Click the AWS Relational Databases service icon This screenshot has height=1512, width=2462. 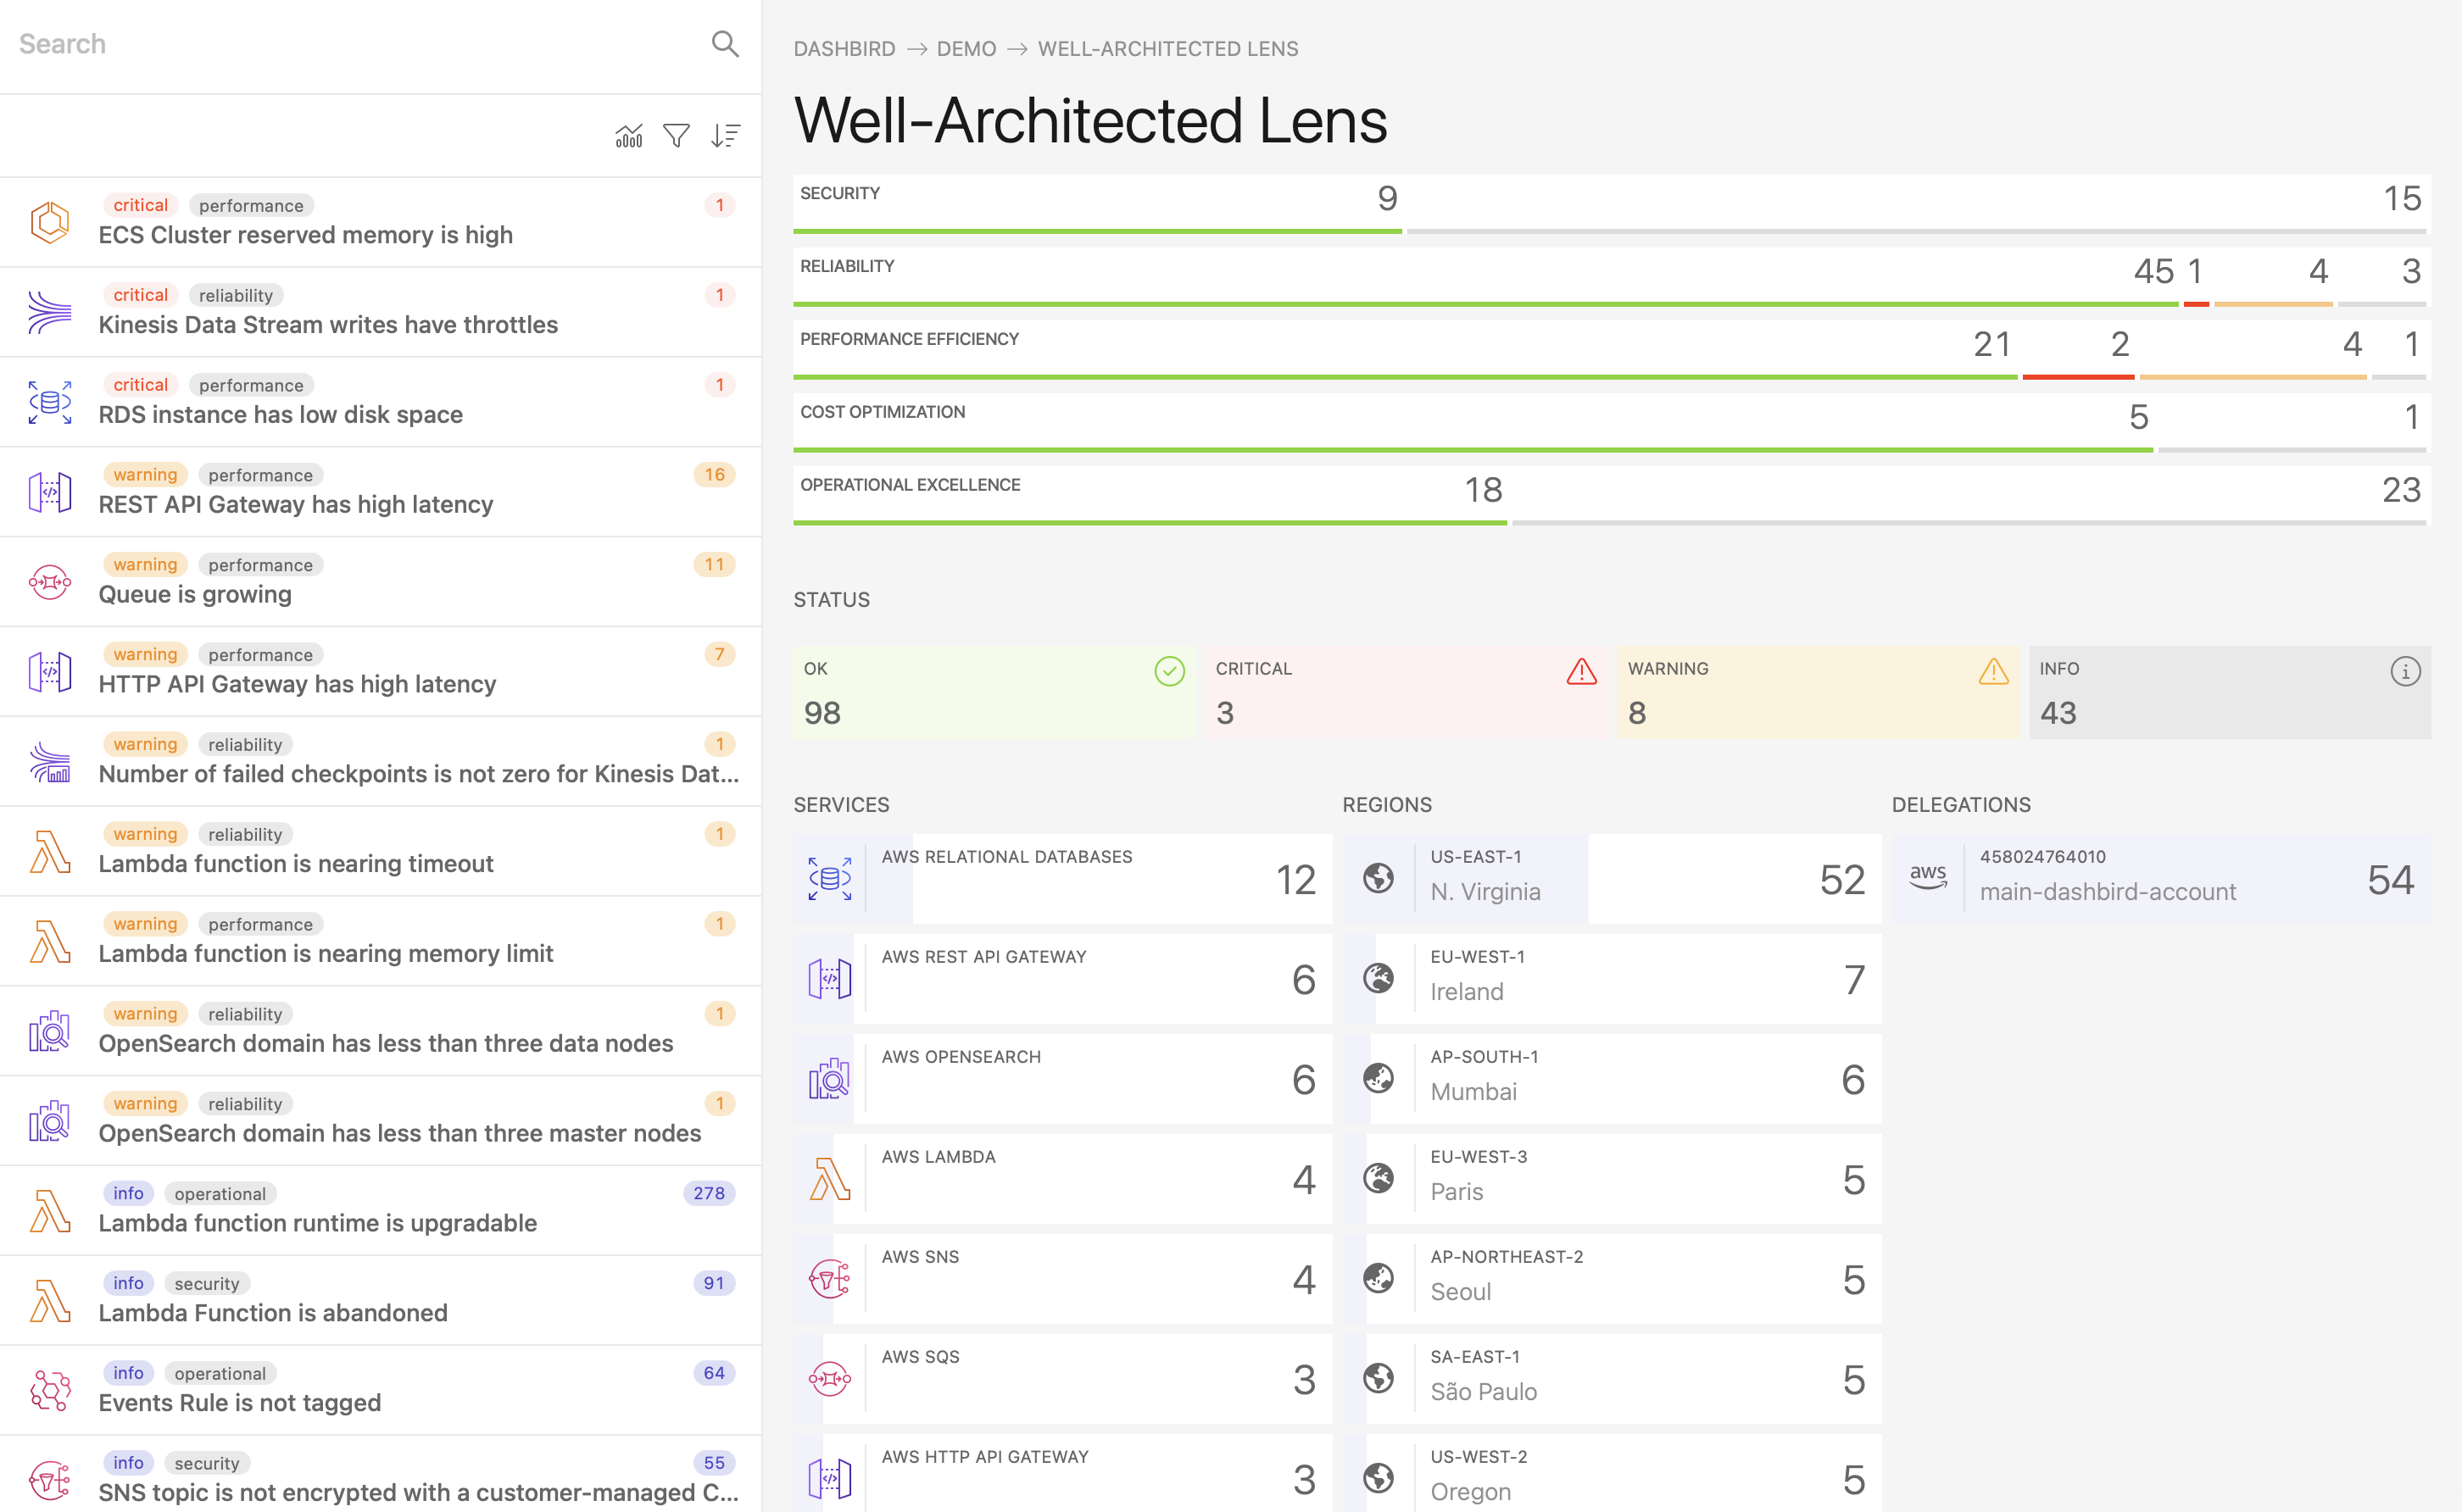pos(830,879)
